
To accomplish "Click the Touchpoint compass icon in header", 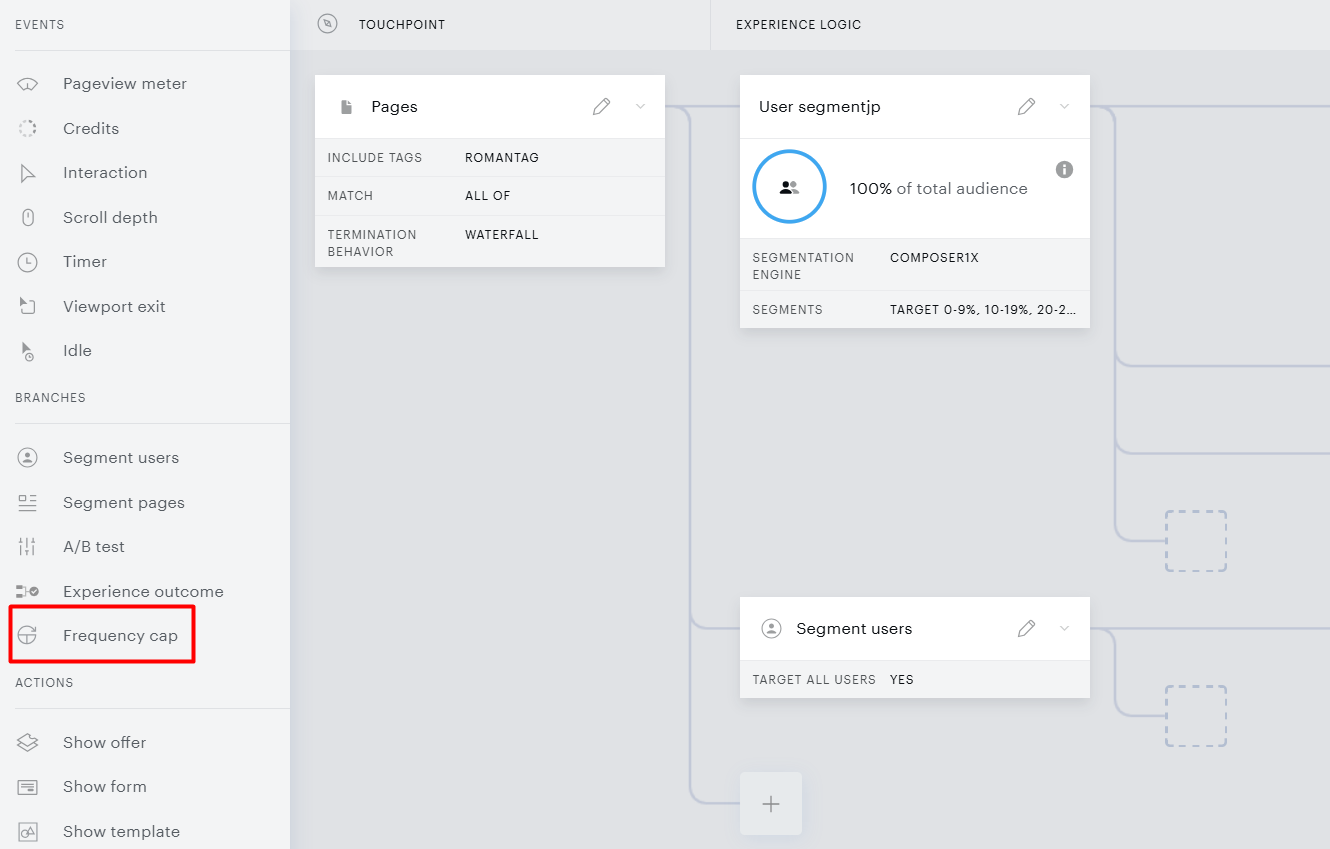I will pyautogui.click(x=327, y=24).
